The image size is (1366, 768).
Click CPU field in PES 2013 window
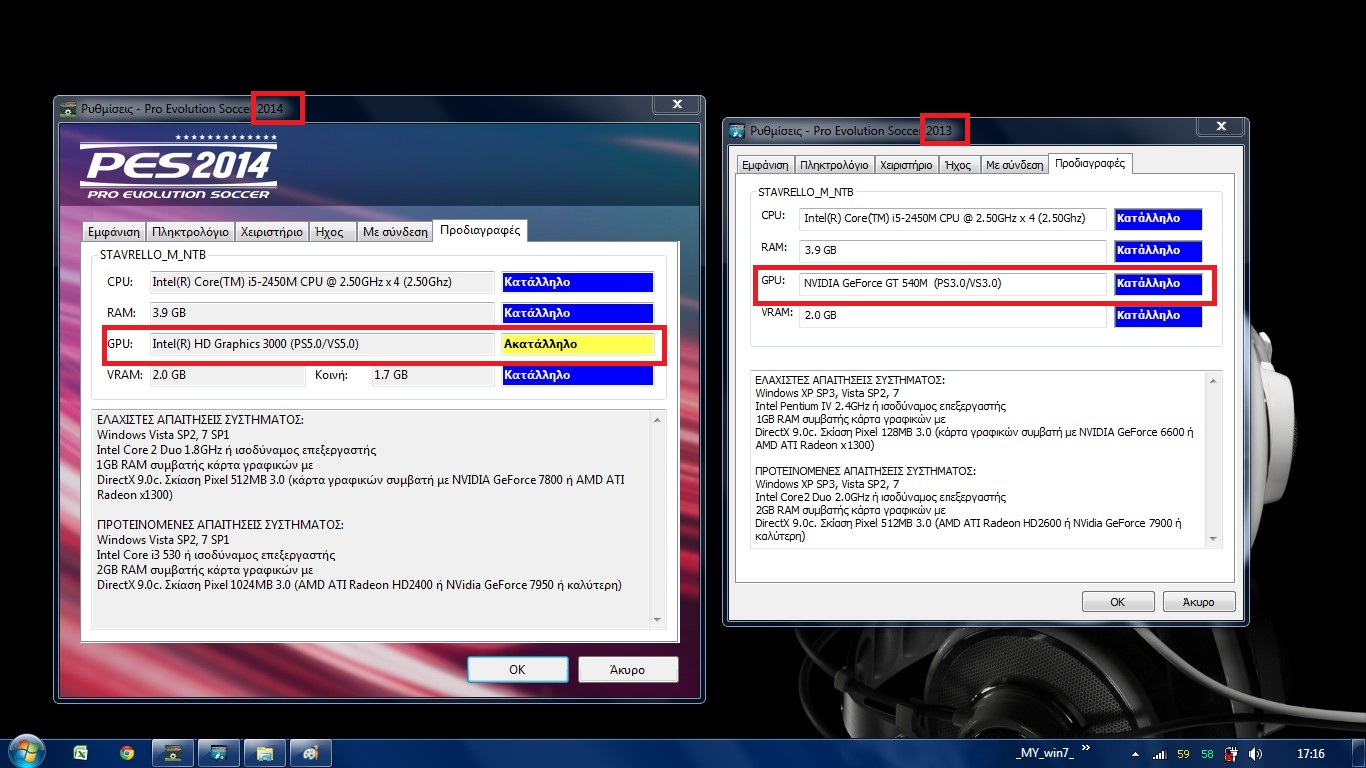(953, 218)
